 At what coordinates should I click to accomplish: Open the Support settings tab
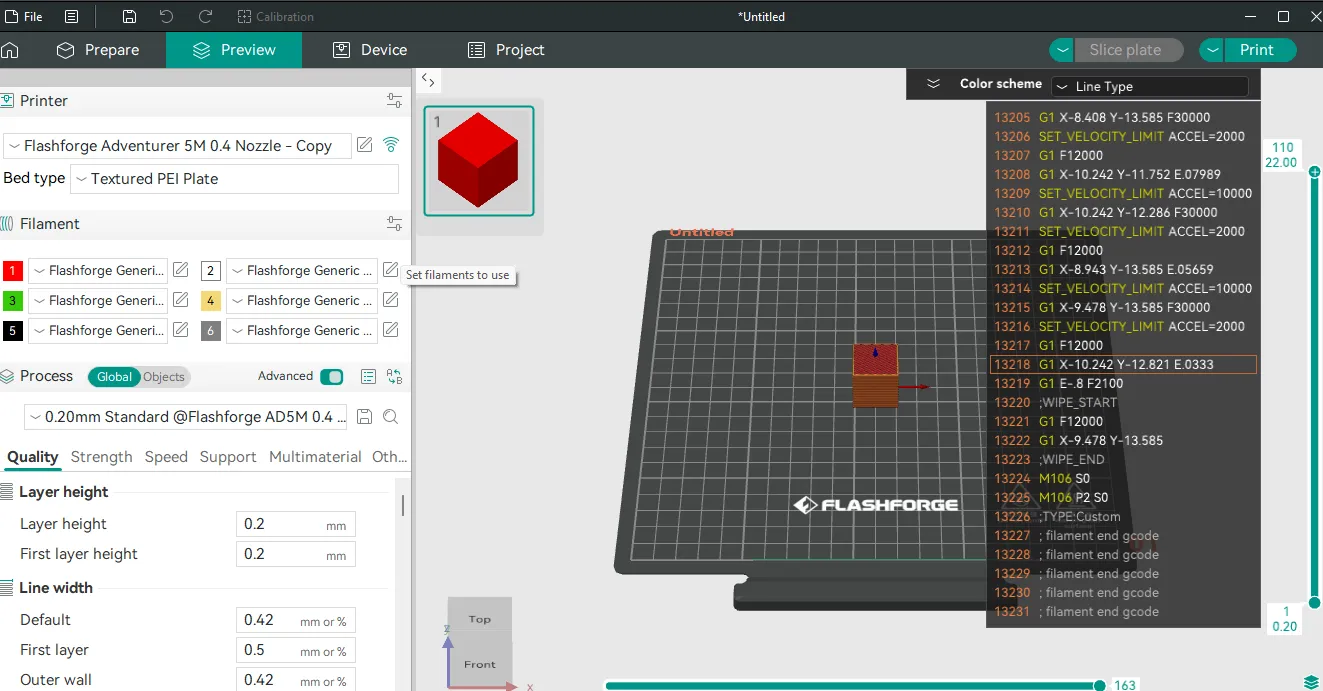click(228, 457)
